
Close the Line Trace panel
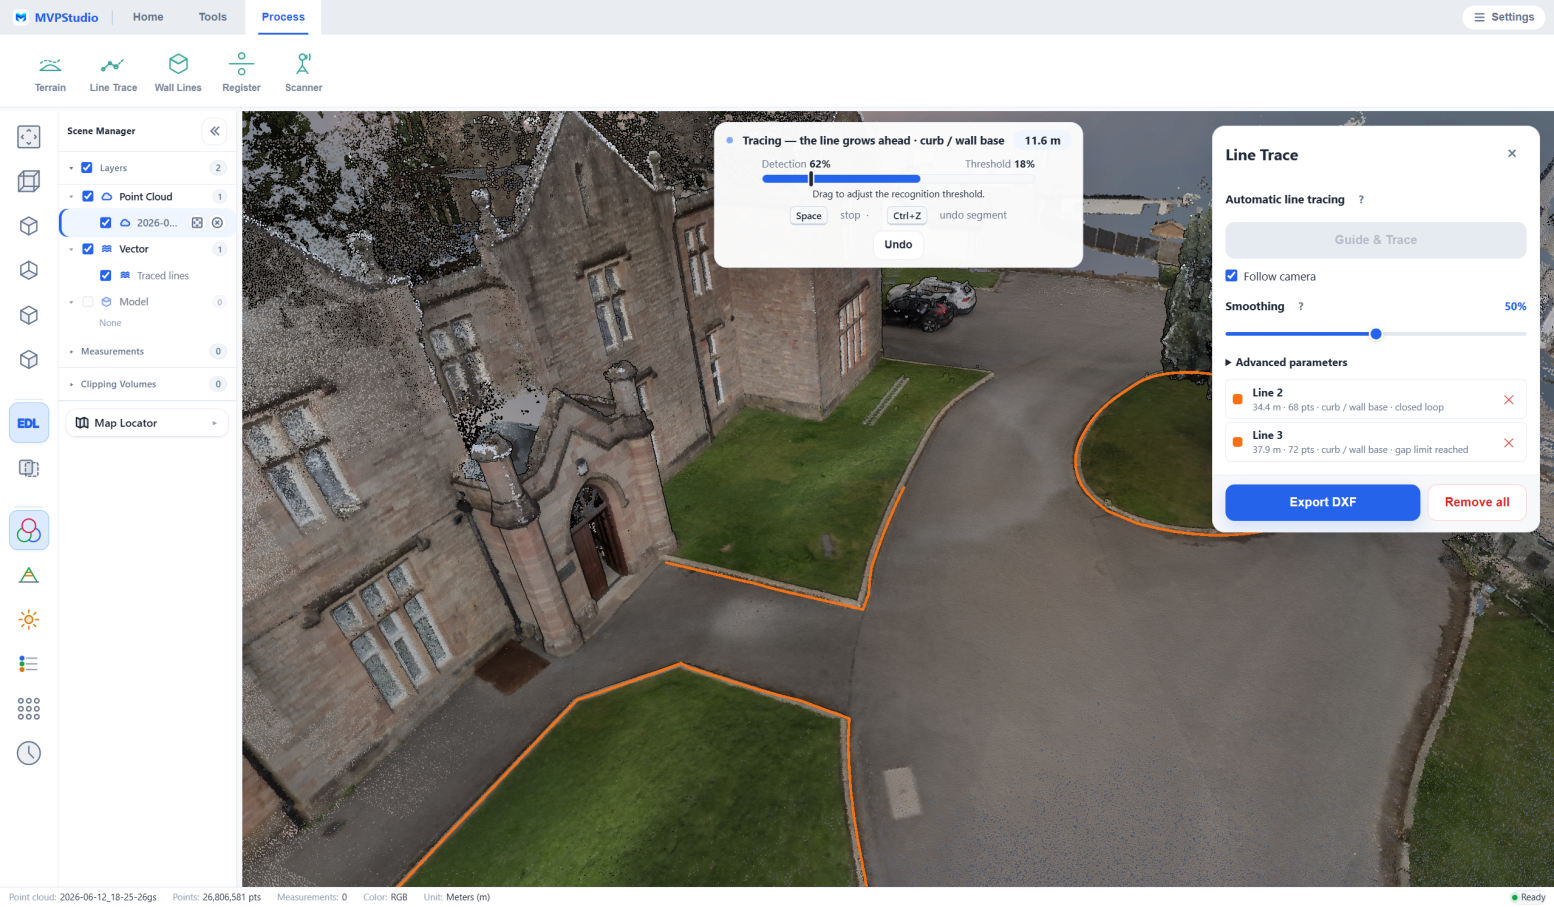(1512, 154)
